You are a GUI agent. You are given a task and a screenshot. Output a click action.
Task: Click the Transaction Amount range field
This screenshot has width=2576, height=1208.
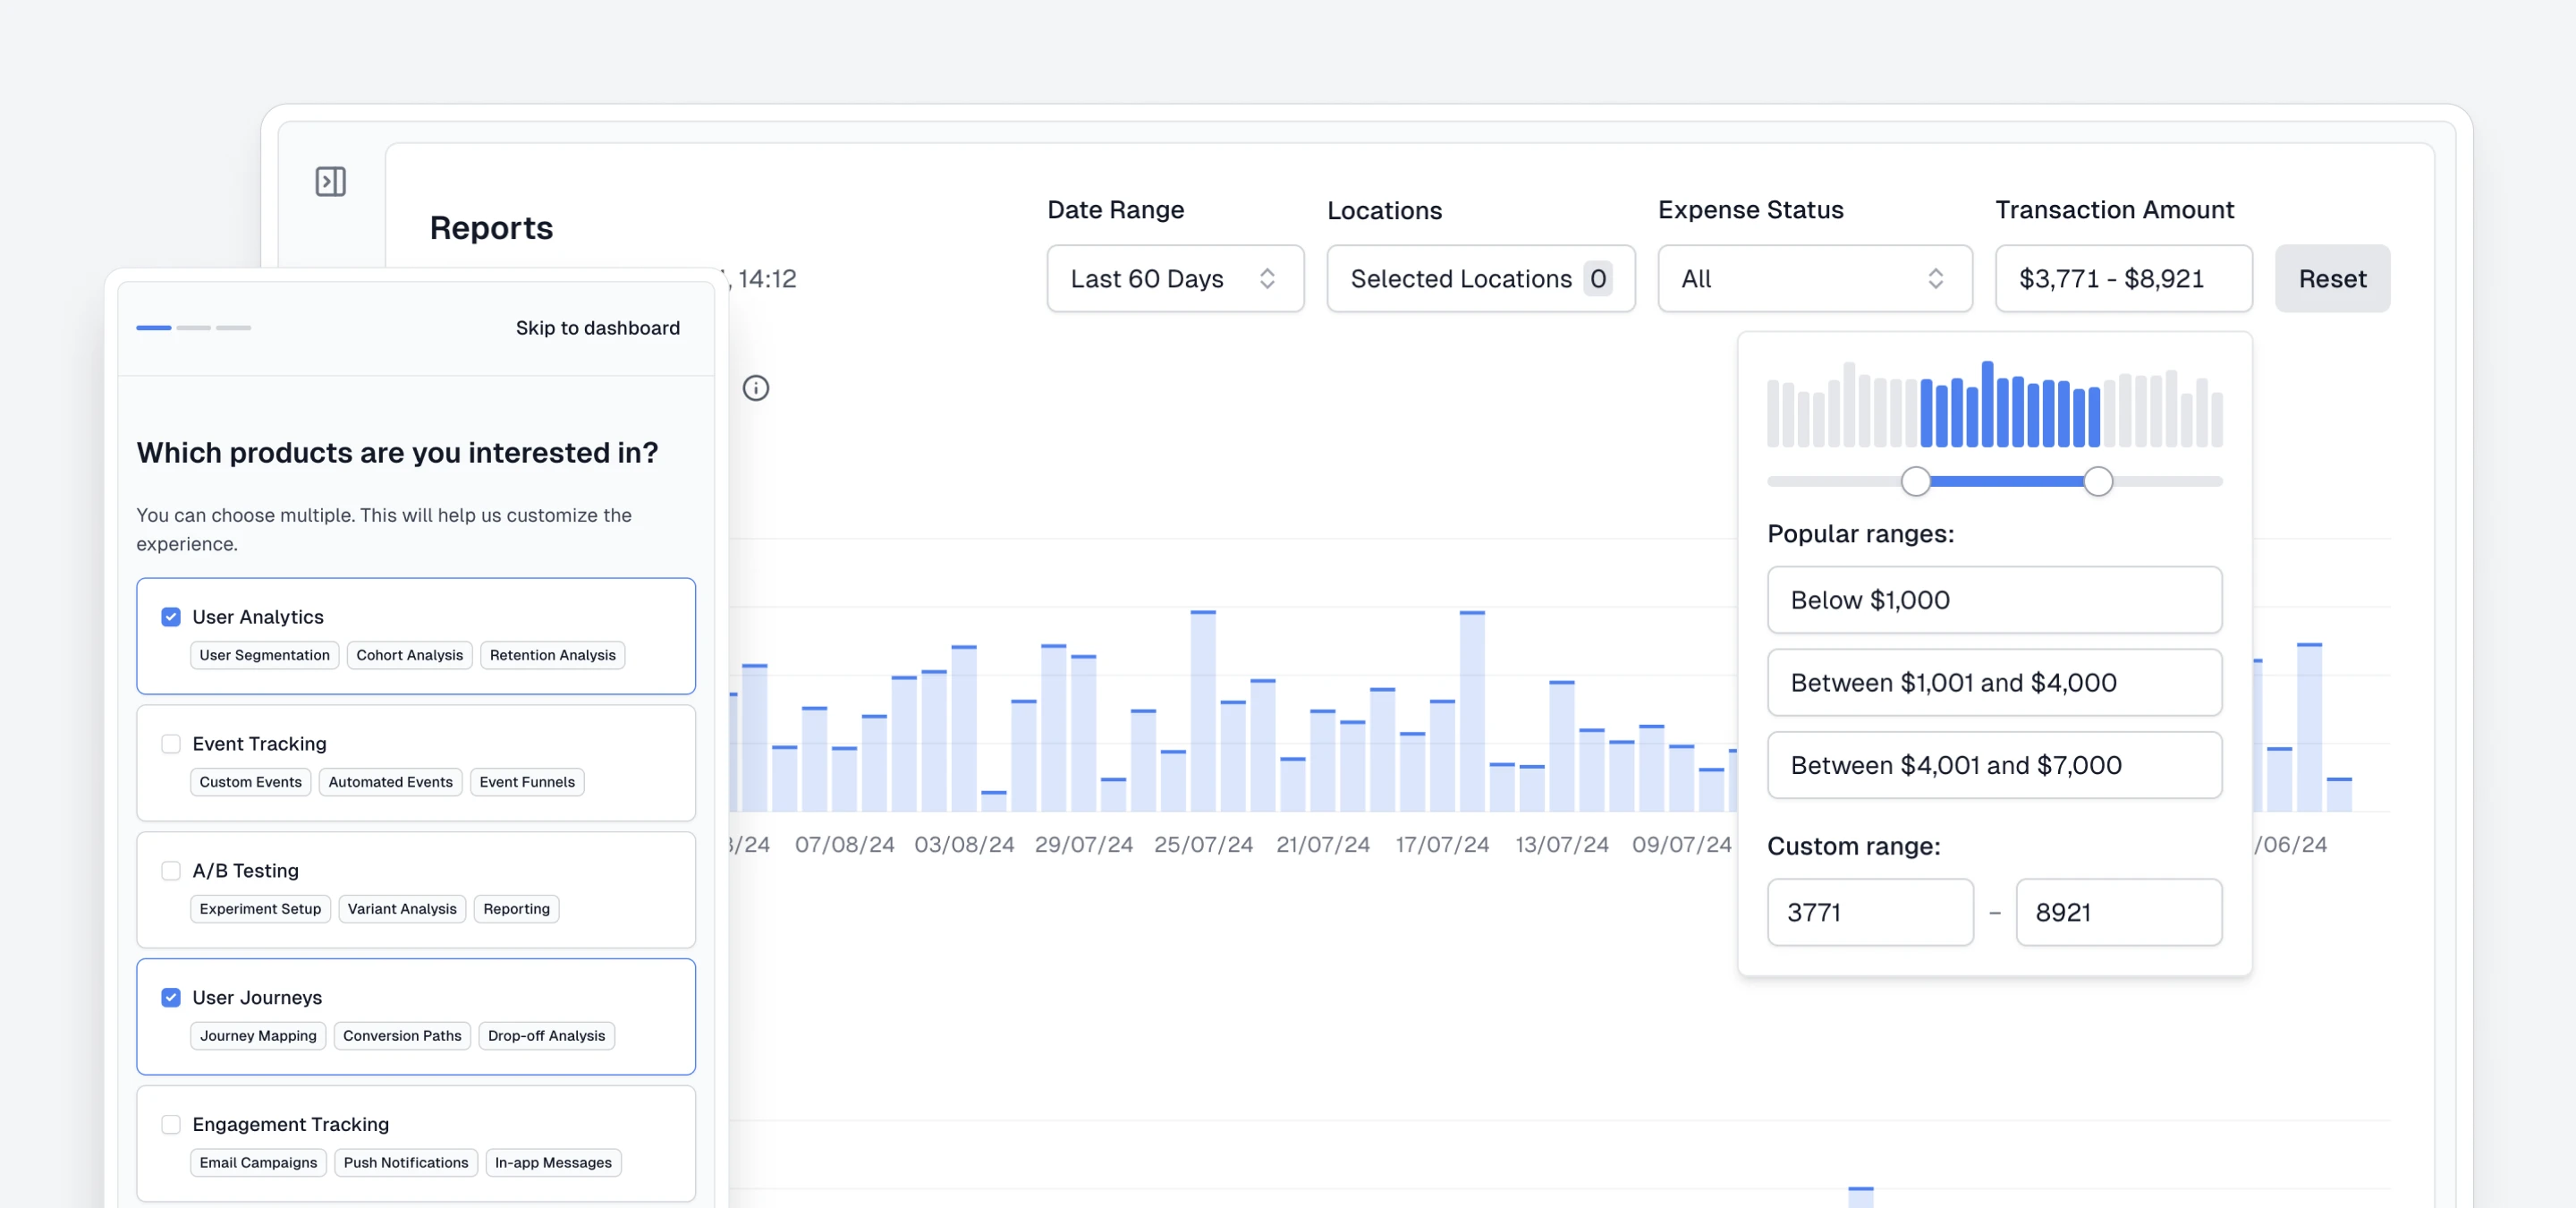click(2123, 278)
